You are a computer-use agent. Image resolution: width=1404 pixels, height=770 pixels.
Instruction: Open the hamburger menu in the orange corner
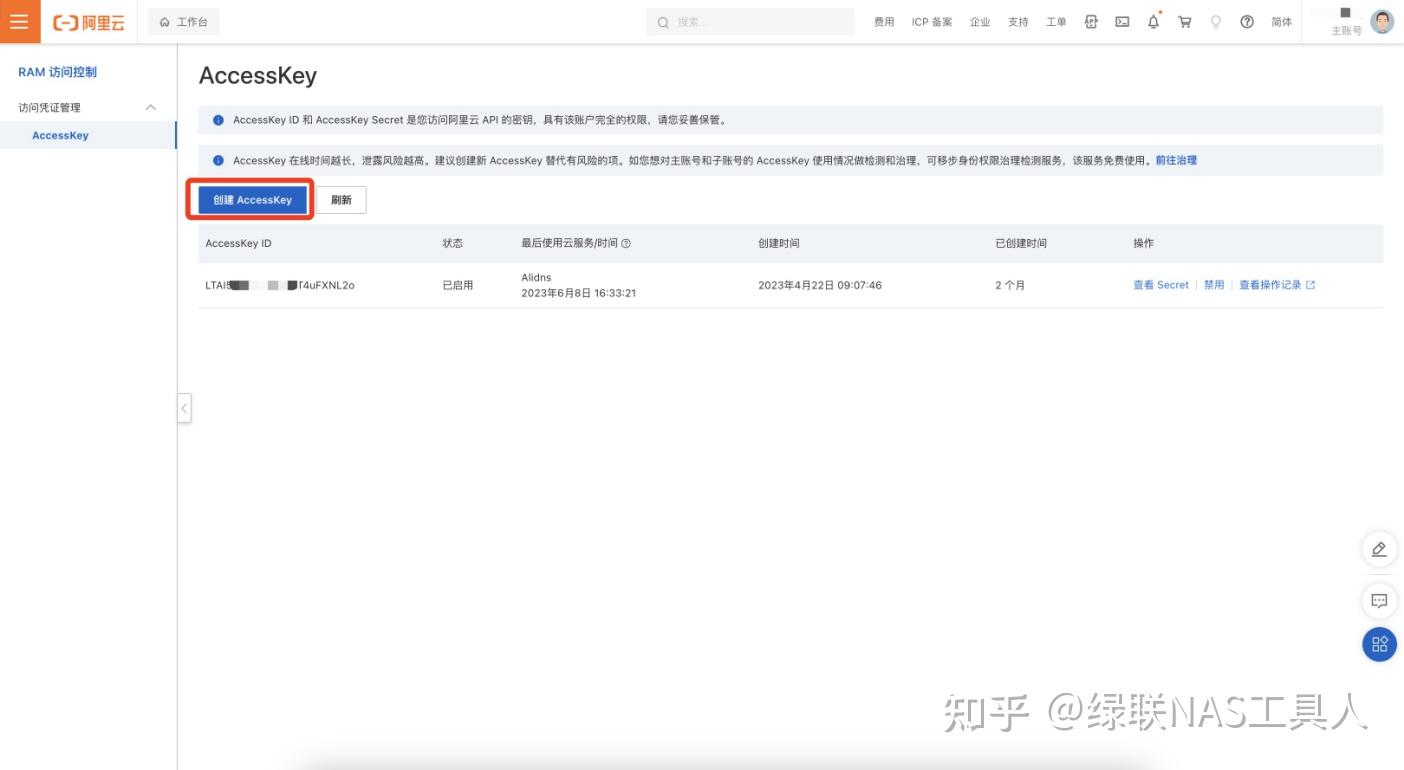pos(20,22)
